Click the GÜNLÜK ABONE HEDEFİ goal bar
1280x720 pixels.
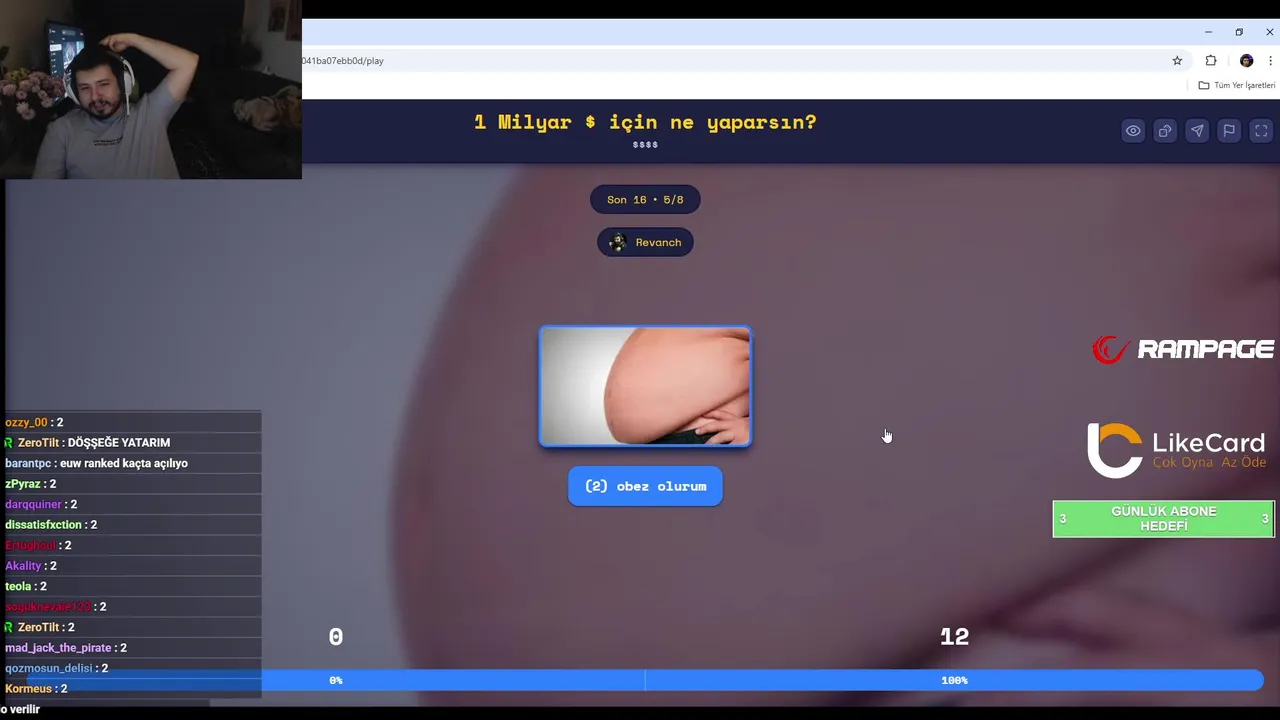click(1164, 519)
